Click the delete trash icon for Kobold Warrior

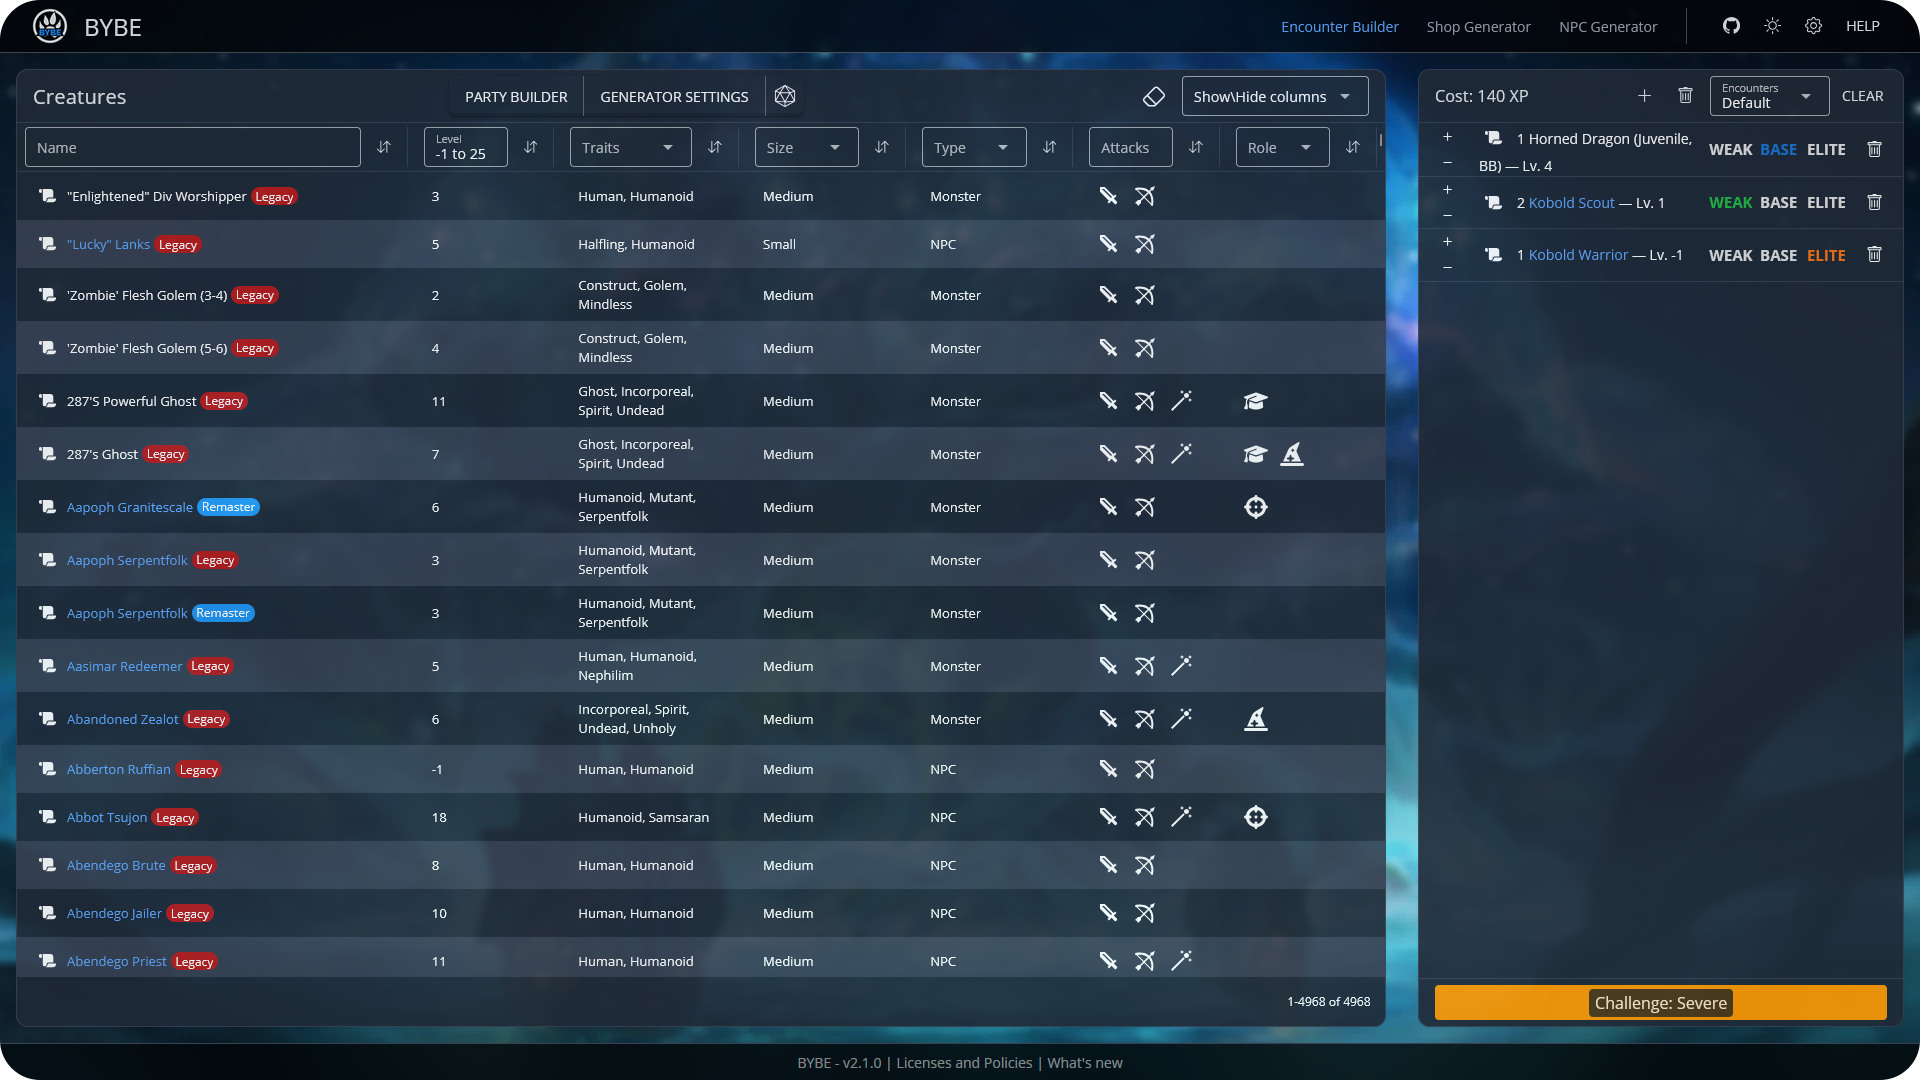[1874, 255]
